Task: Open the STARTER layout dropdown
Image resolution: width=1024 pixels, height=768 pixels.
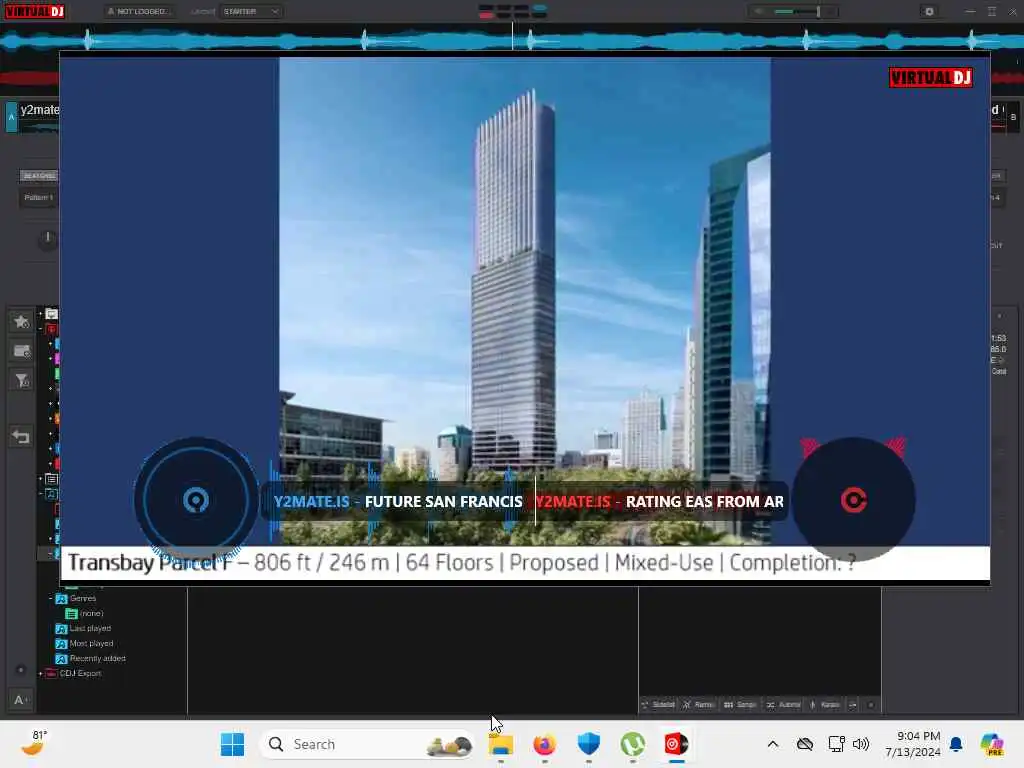Action: pos(251,11)
